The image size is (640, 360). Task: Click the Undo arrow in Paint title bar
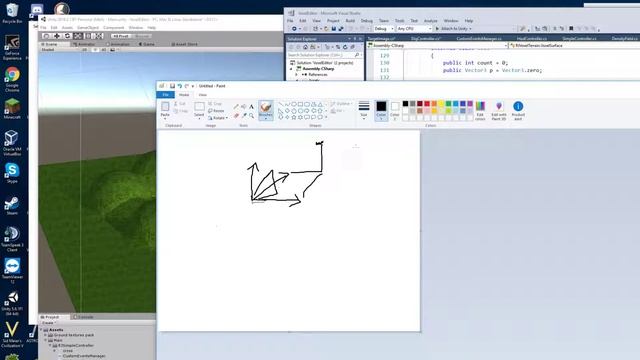(180, 86)
